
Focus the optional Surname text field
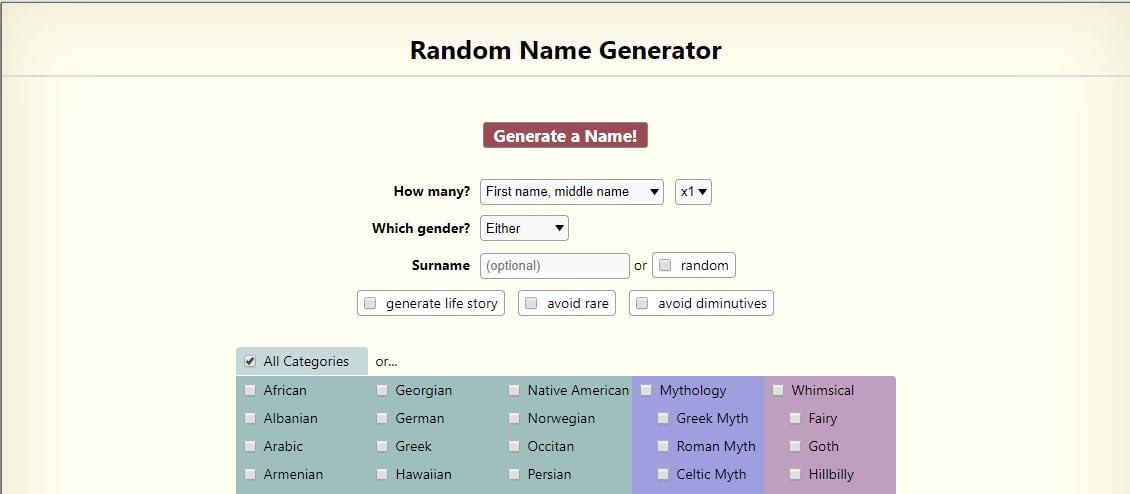pyautogui.click(x=555, y=265)
